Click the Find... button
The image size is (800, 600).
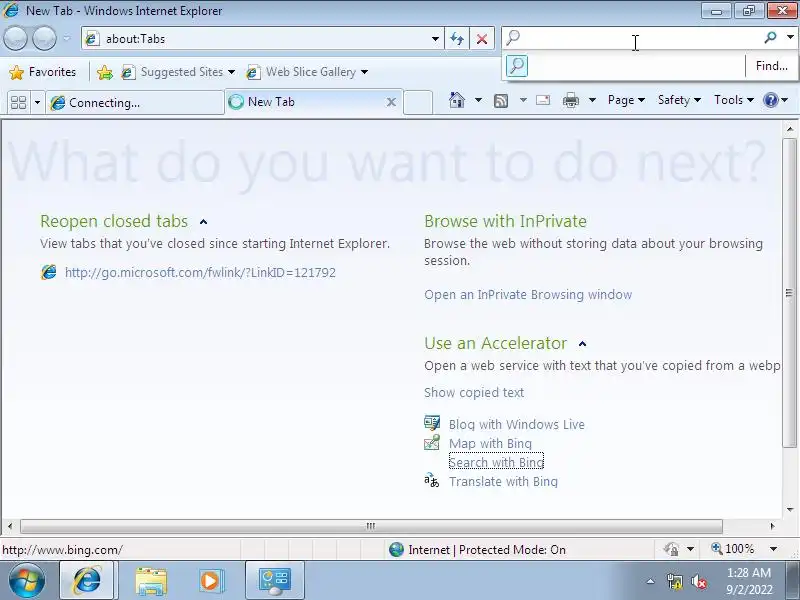(x=771, y=66)
